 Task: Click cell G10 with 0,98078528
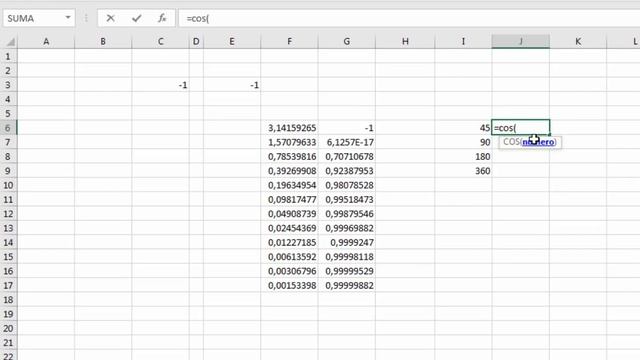(x=347, y=185)
